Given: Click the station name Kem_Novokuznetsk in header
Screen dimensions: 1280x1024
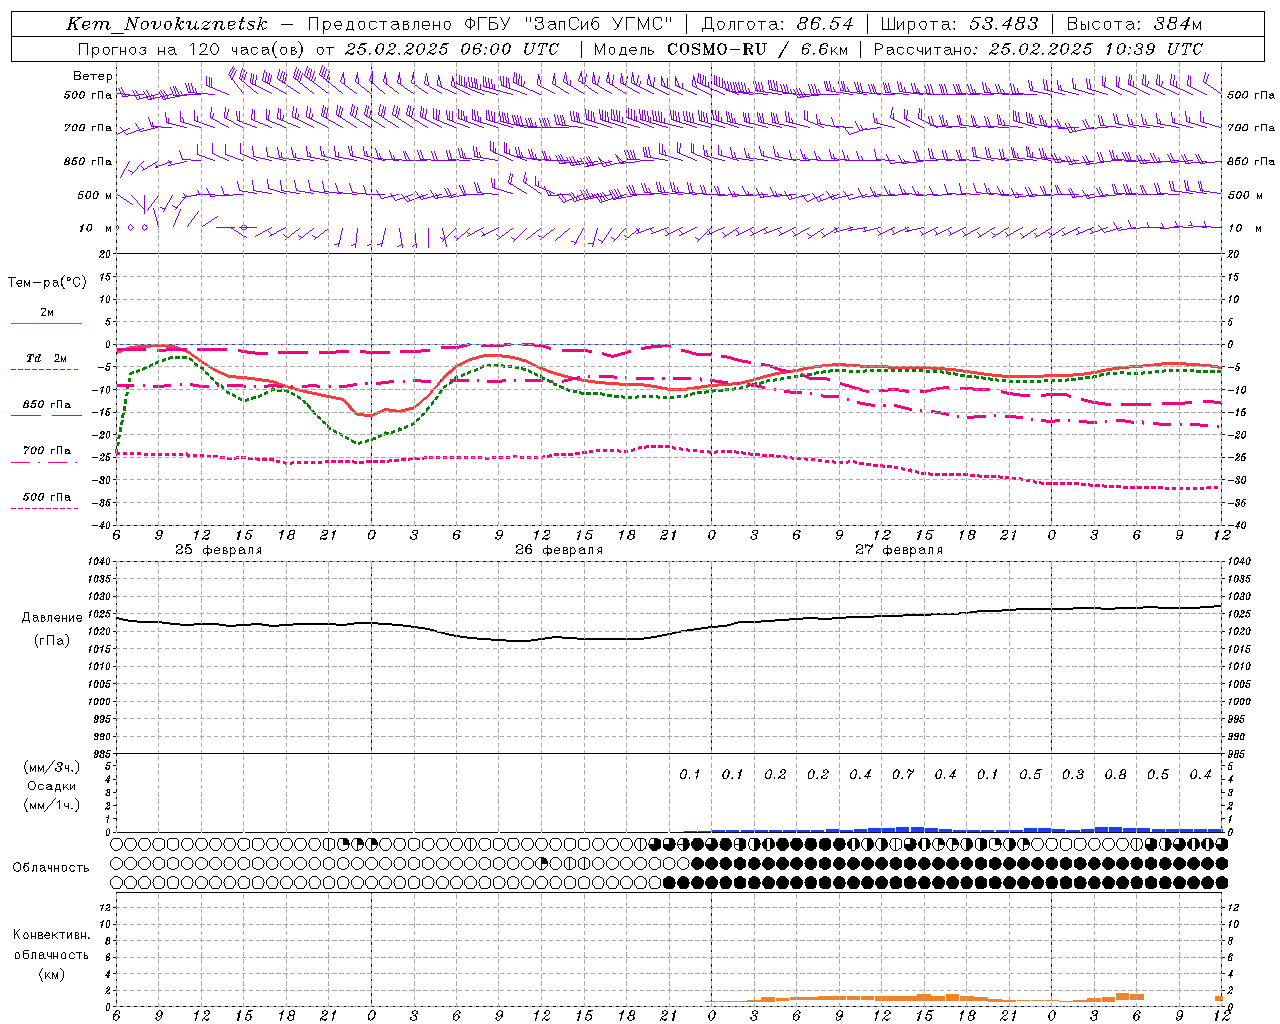Looking at the screenshot, I should (x=167, y=24).
